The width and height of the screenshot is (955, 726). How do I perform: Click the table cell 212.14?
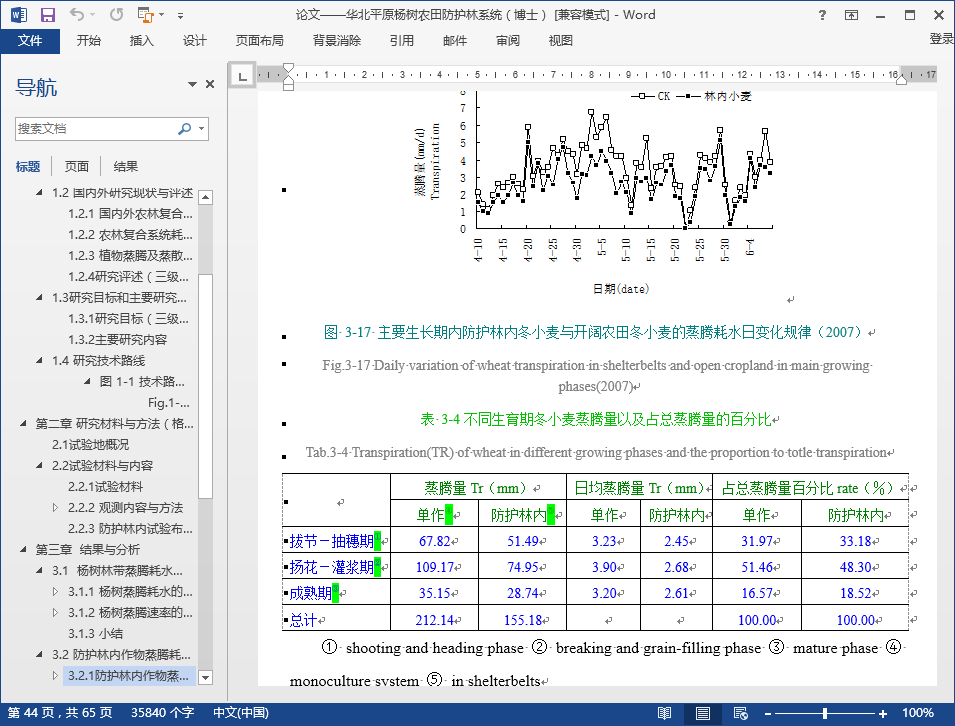(x=434, y=620)
